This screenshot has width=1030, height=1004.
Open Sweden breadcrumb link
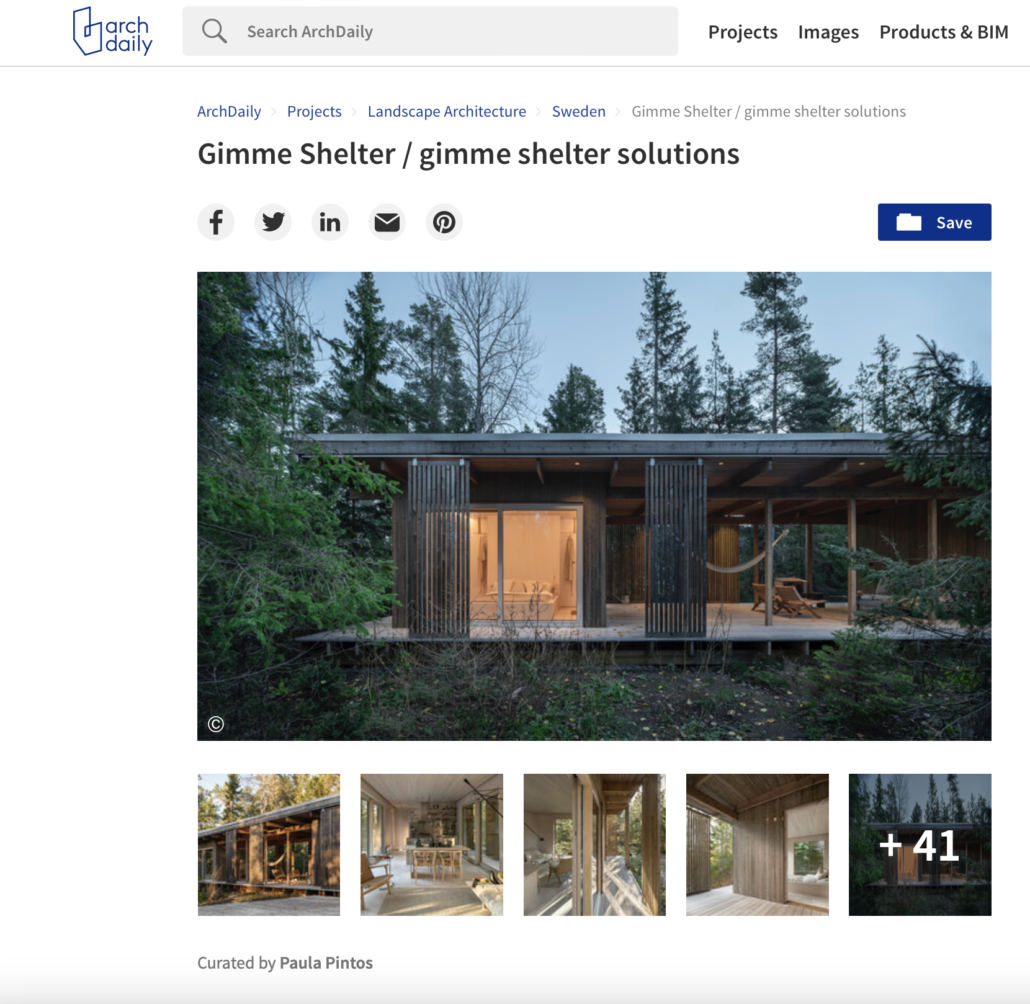pyautogui.click(x=579, y=112)
